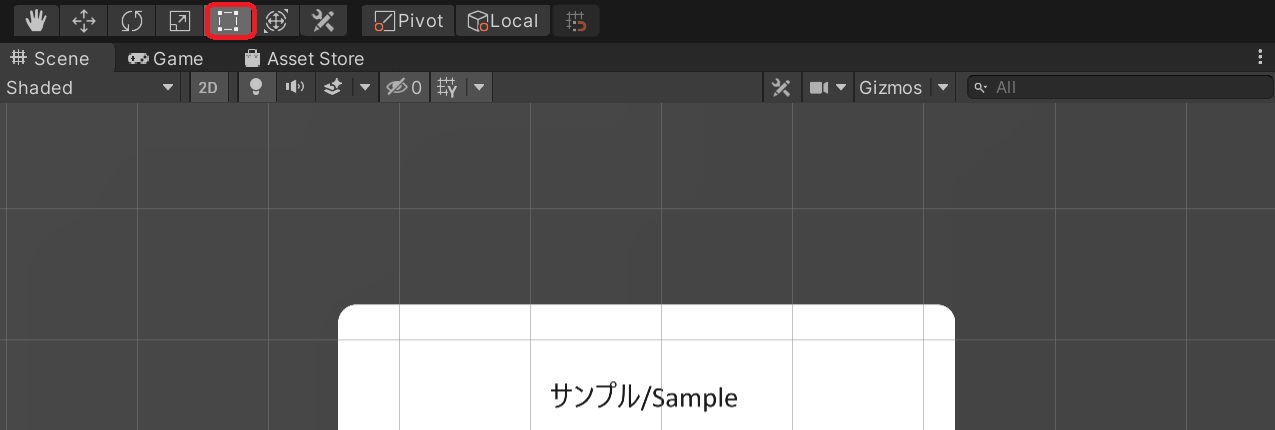Toggle Pivot handle position button

click(x=408, y=20)
